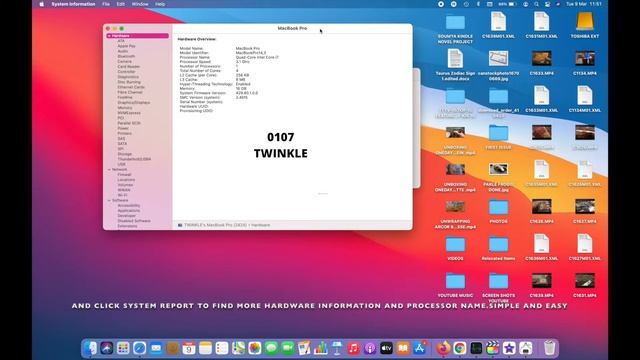Open Calendar app in the dock
640x360 pixels.
pos(189,348)
